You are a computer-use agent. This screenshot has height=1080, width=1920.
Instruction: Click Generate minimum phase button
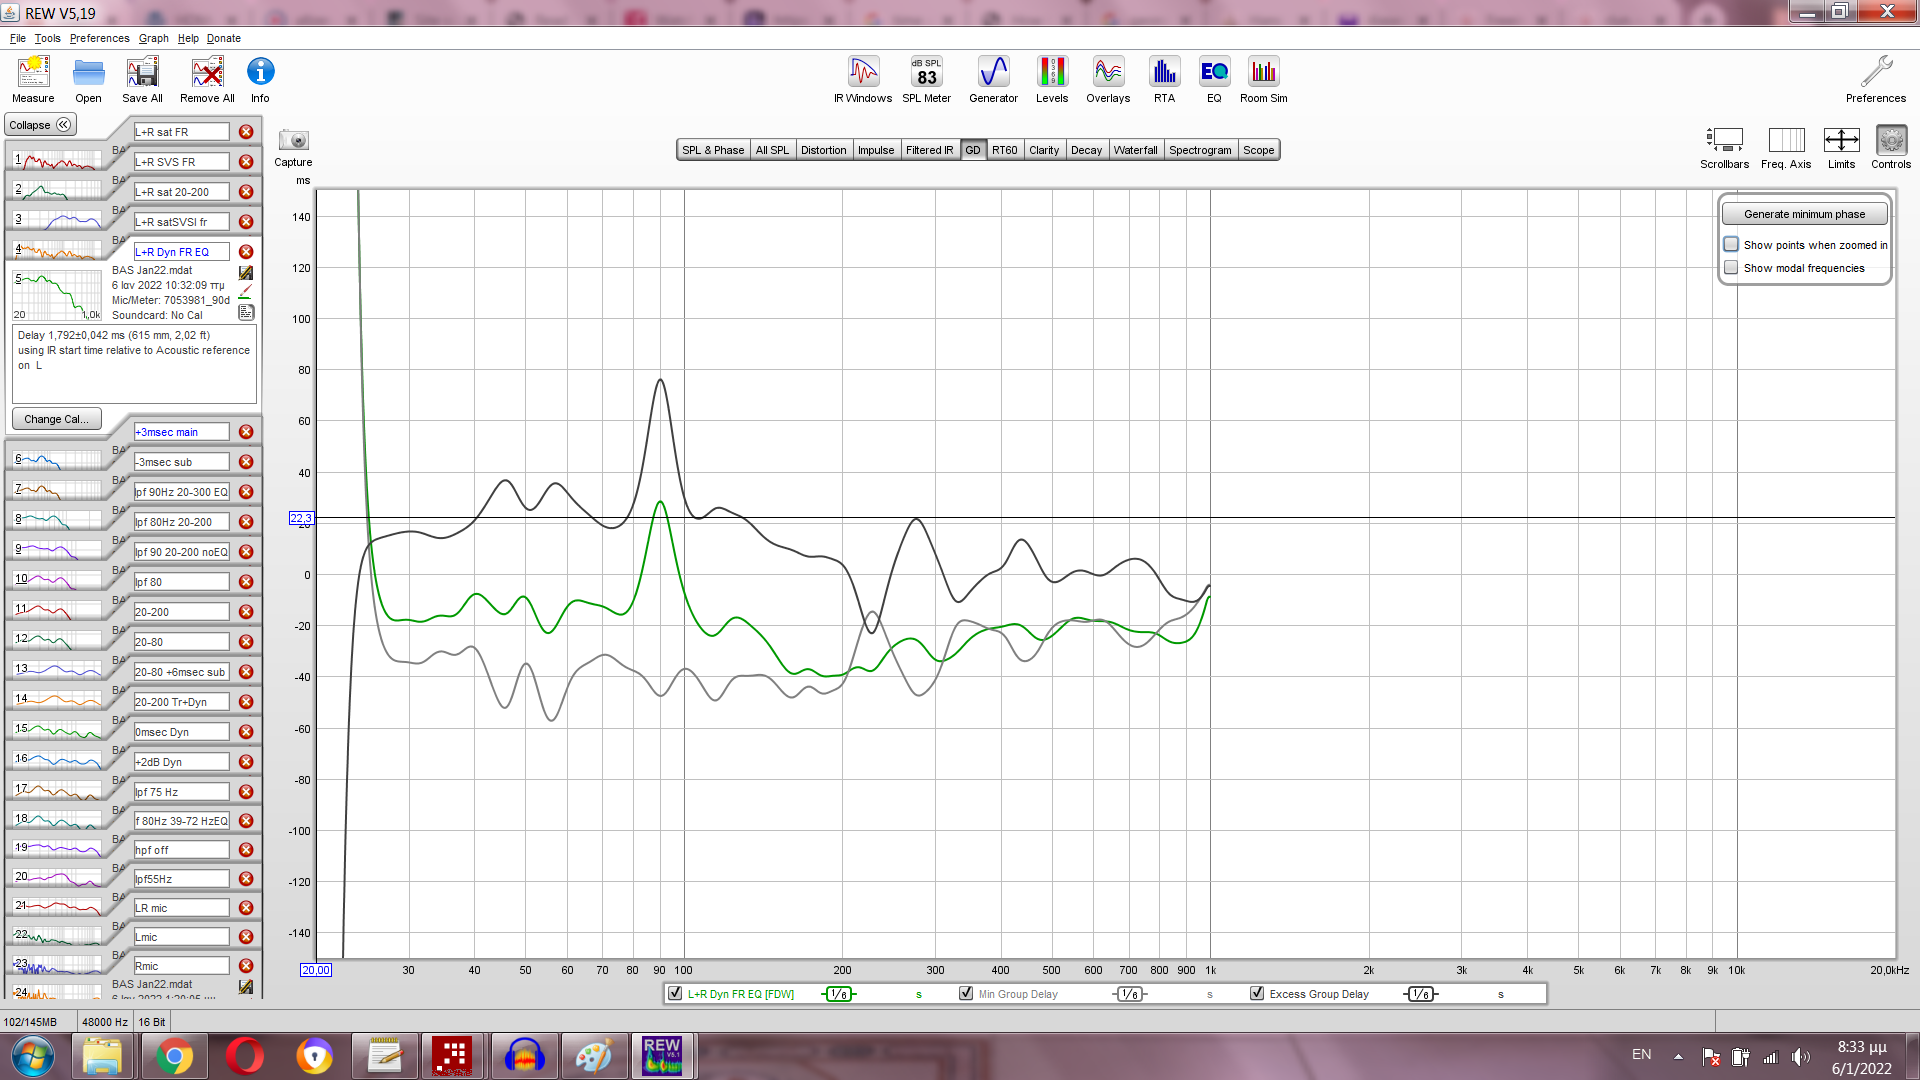(x=1804, y=214)
